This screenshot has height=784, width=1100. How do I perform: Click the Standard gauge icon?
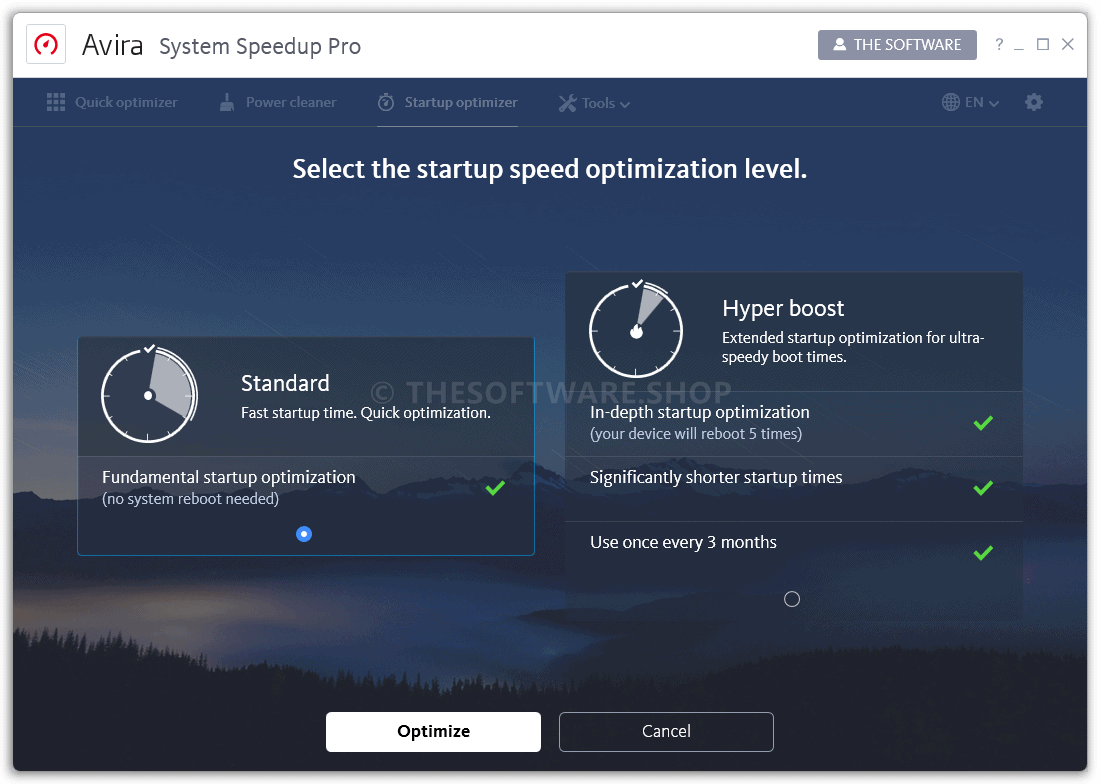[149, 393]
